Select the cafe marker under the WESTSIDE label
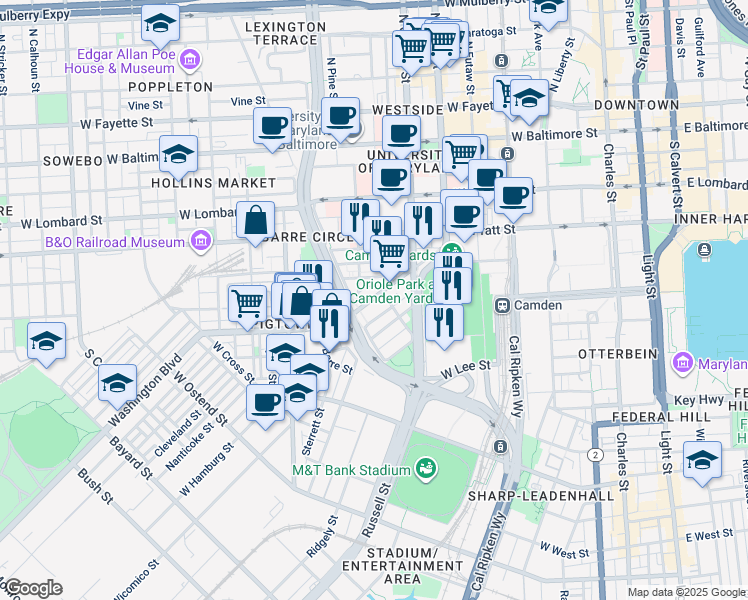 pos(401,136)
